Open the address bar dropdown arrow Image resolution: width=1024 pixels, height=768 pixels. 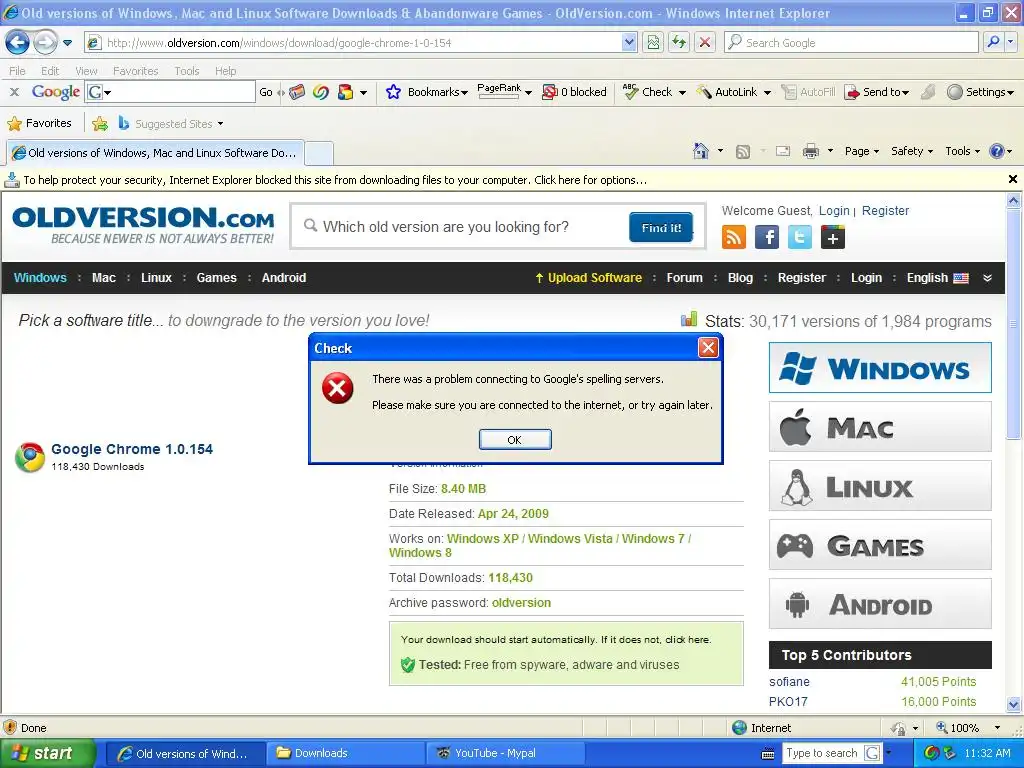pyautogui.click(x=628, y=42)
